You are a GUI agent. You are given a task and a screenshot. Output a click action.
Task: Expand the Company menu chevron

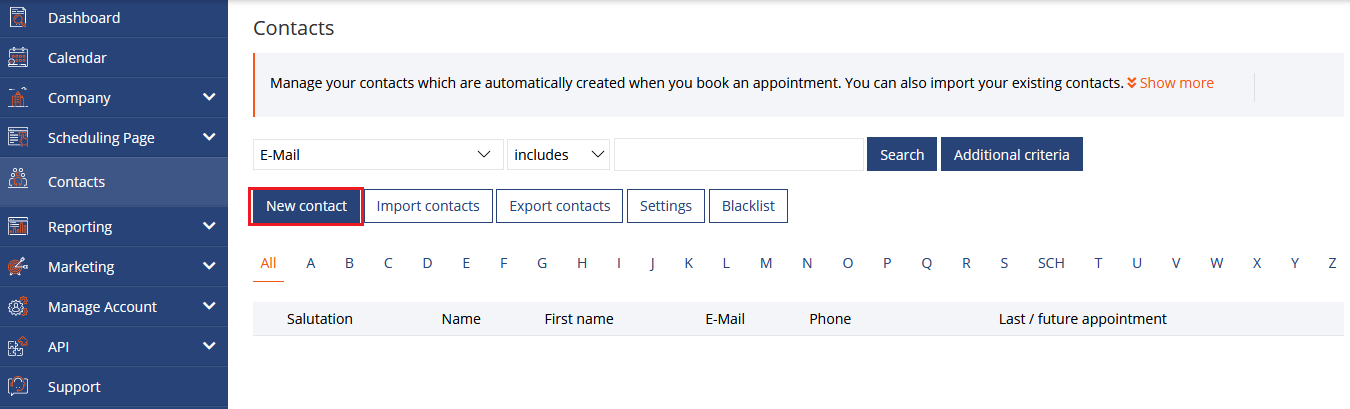pyautogui.click(x=209, y=97)
